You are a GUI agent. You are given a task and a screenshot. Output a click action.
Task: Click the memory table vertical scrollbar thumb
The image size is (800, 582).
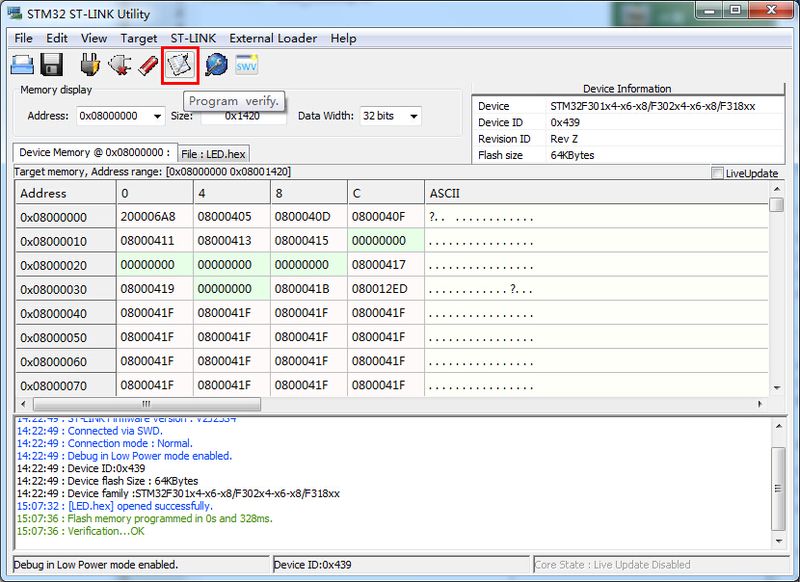[x=777, y=205]
